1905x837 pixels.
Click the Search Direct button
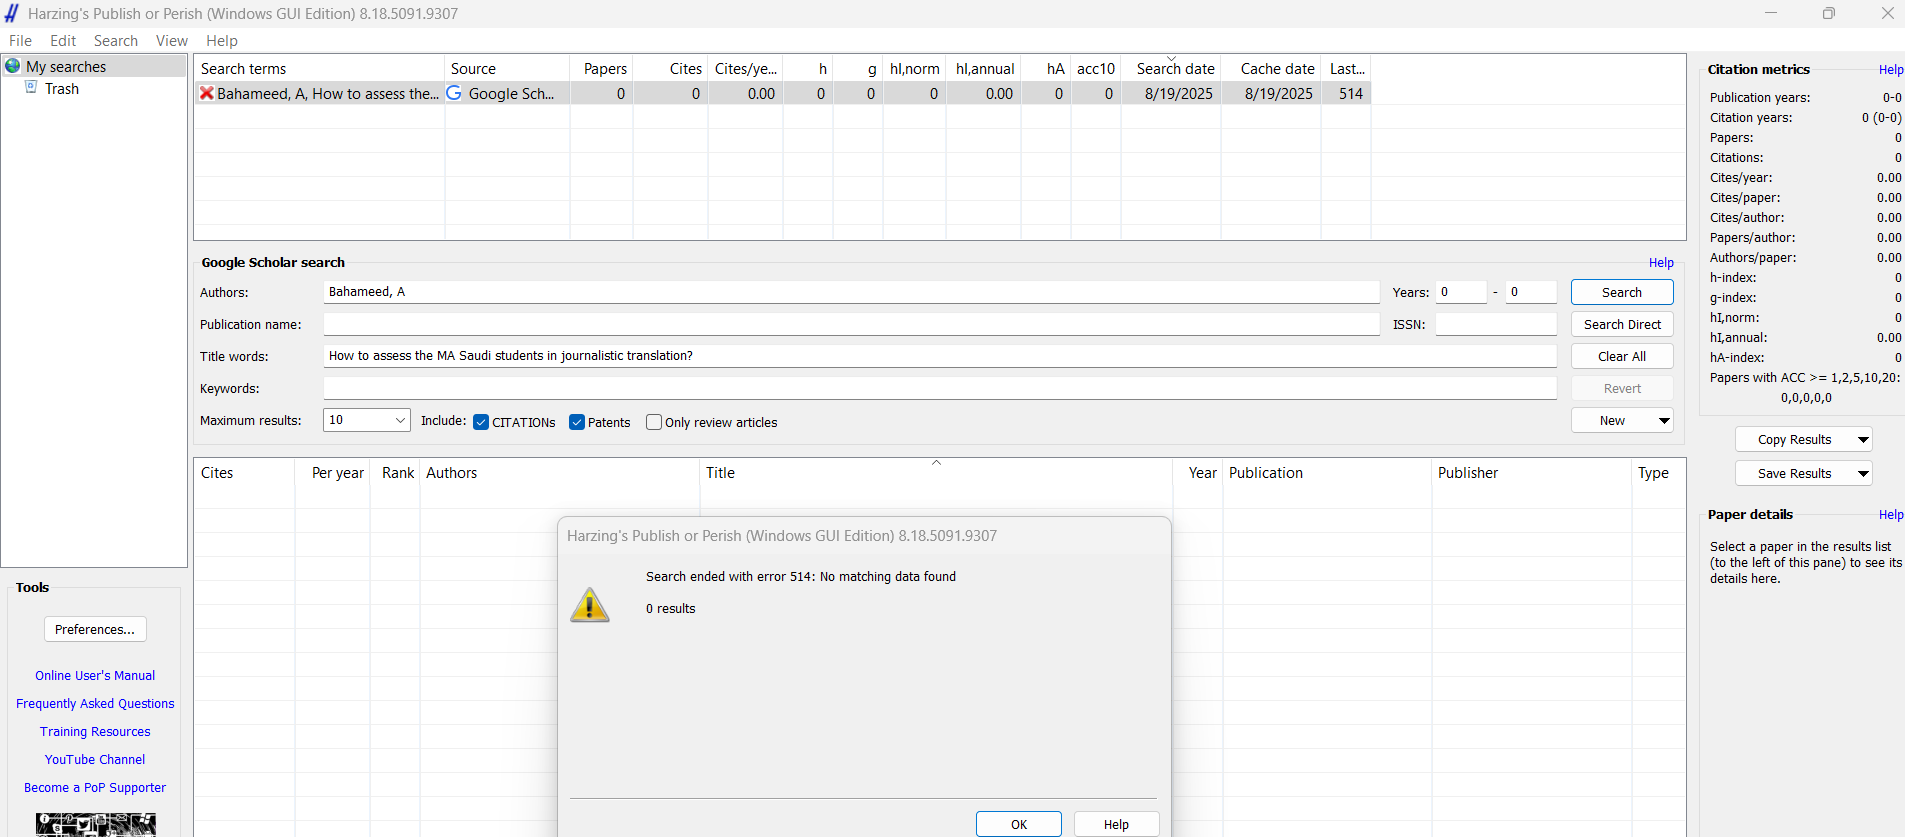coord(1622,324)
